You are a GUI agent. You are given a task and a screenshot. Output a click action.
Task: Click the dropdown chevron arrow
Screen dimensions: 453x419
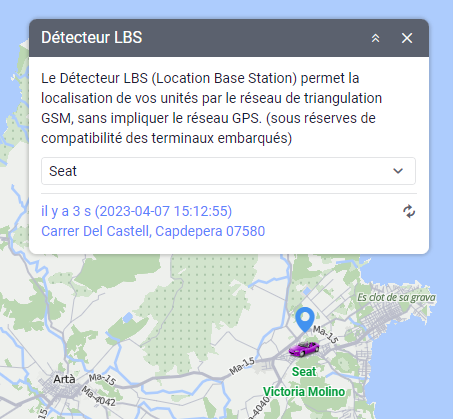click(x=398, y=171)
